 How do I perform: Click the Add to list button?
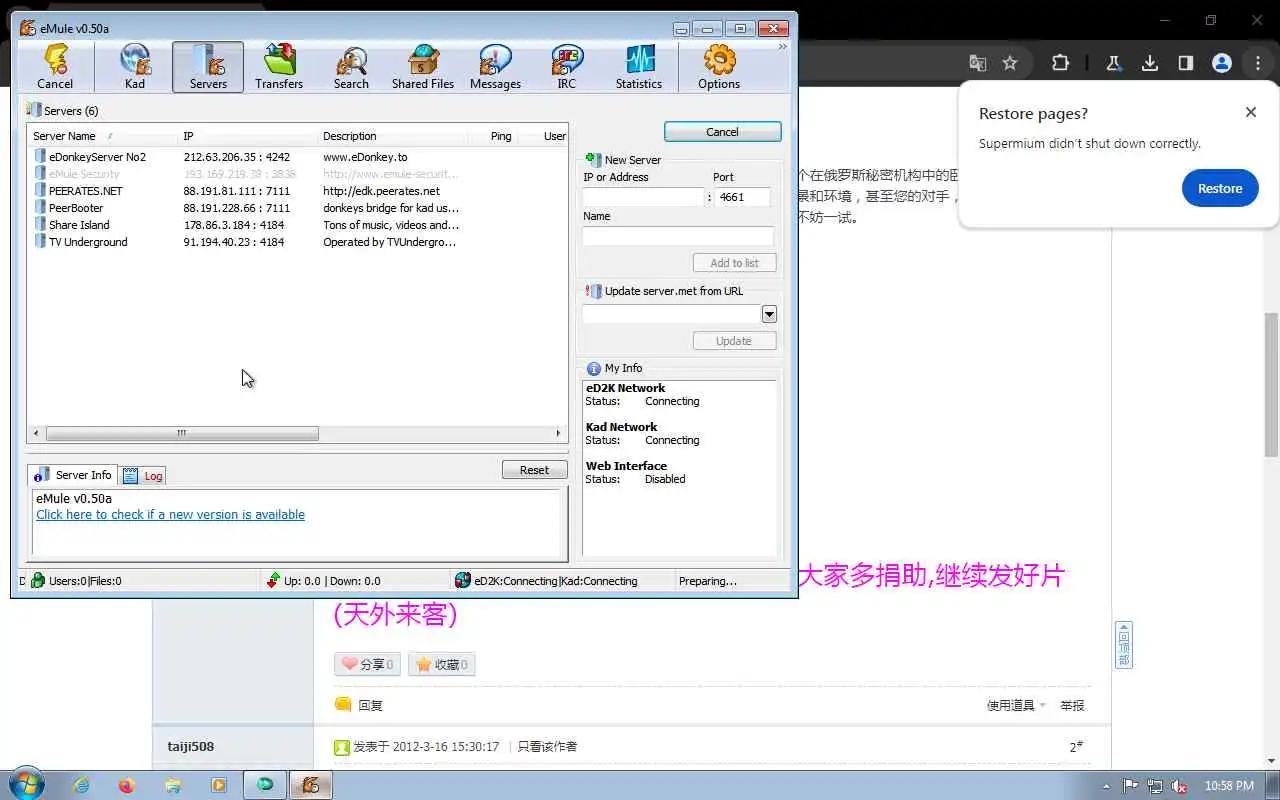[734, 263]
